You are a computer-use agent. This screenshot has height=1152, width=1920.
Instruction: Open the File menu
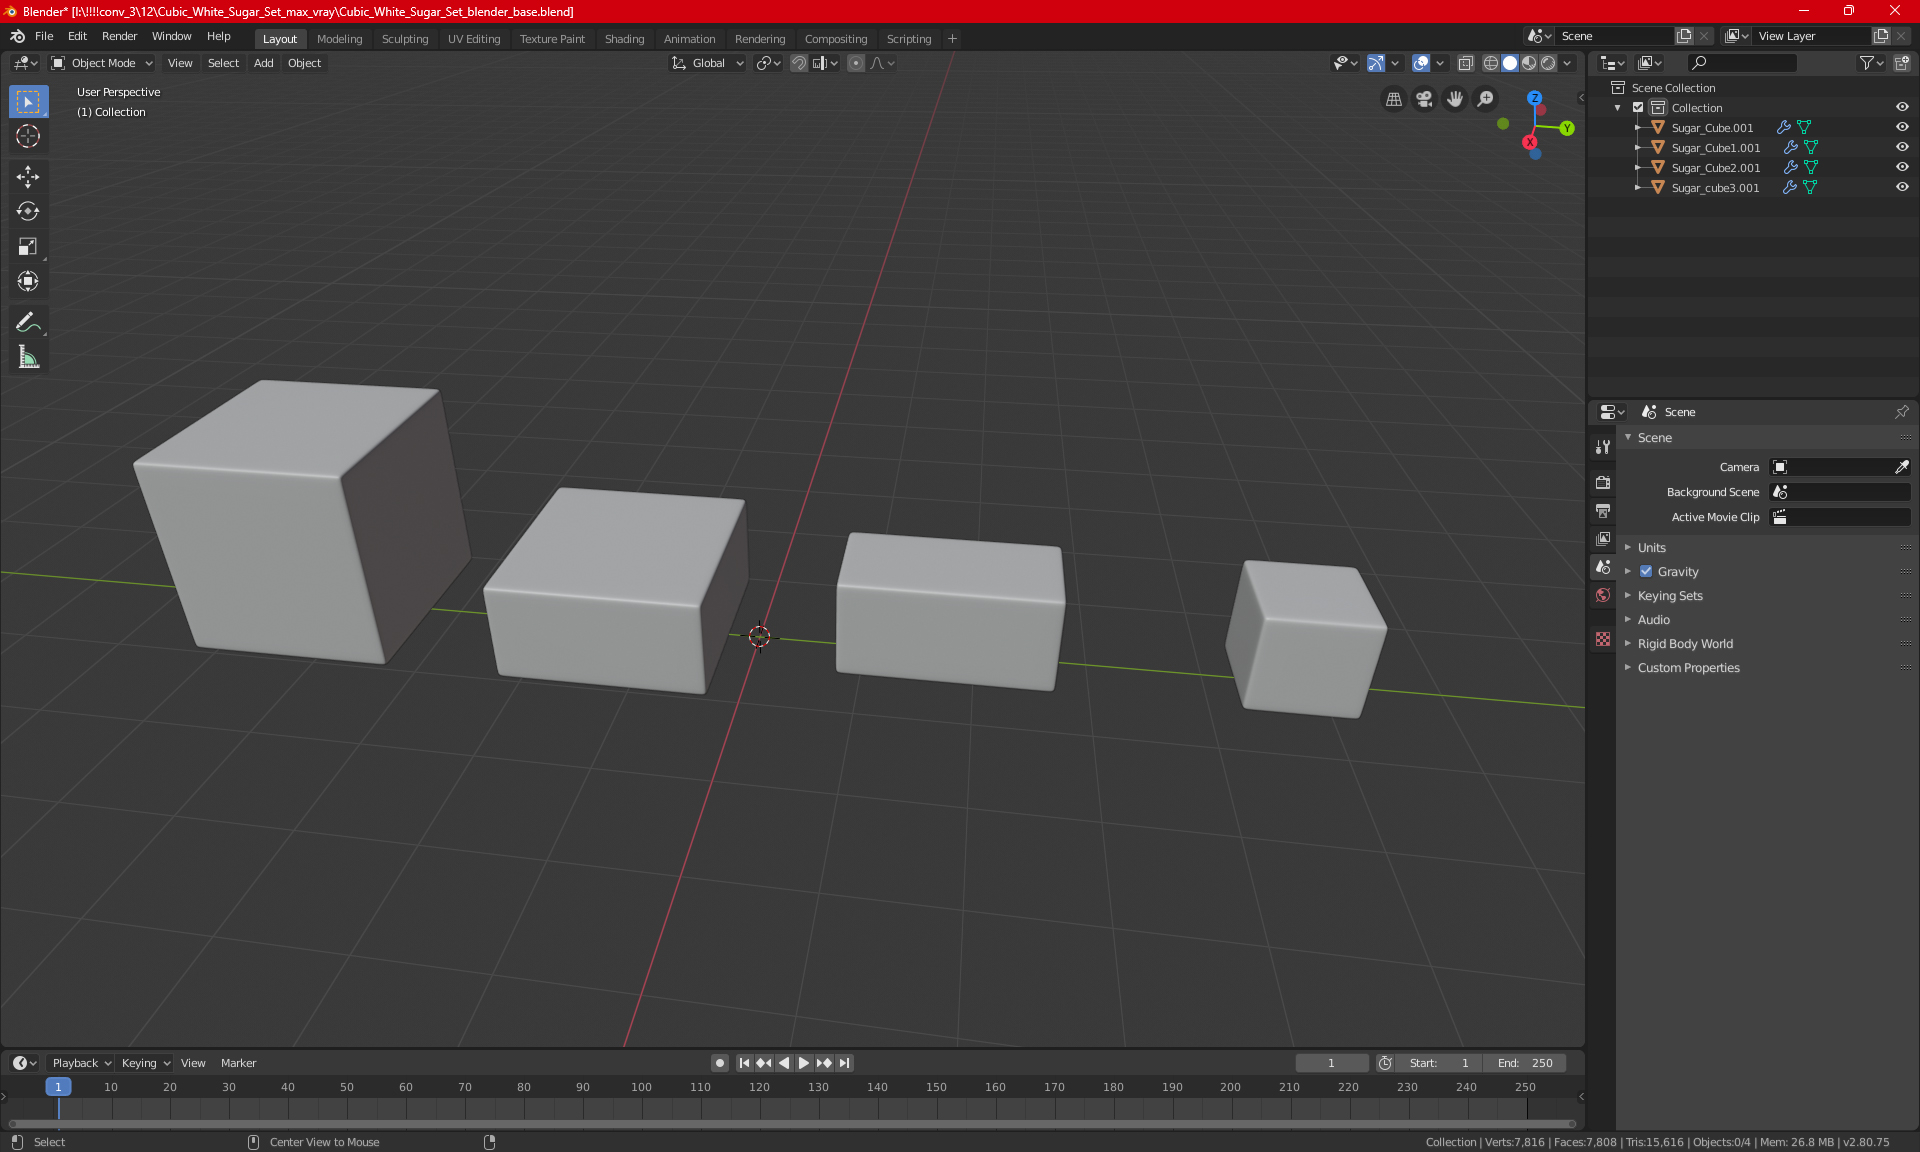[x=44, y=36]
